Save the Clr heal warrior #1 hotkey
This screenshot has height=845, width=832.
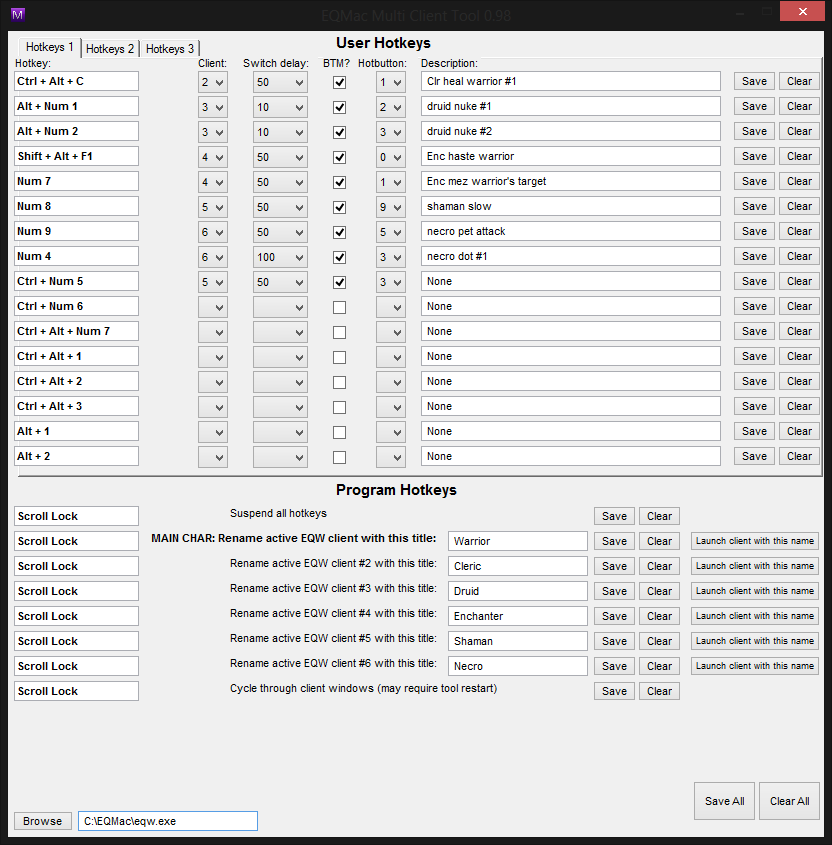point(754,81)
